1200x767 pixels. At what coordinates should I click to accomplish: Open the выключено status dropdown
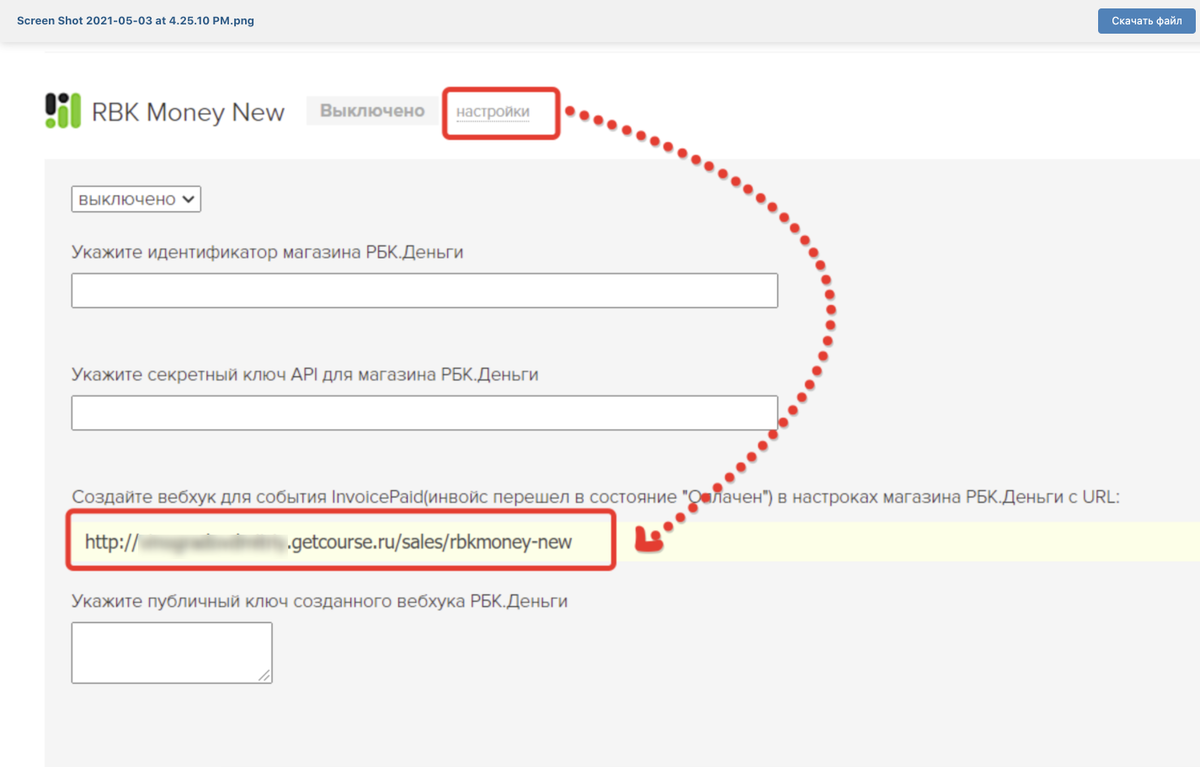click(x=136, y=199)
